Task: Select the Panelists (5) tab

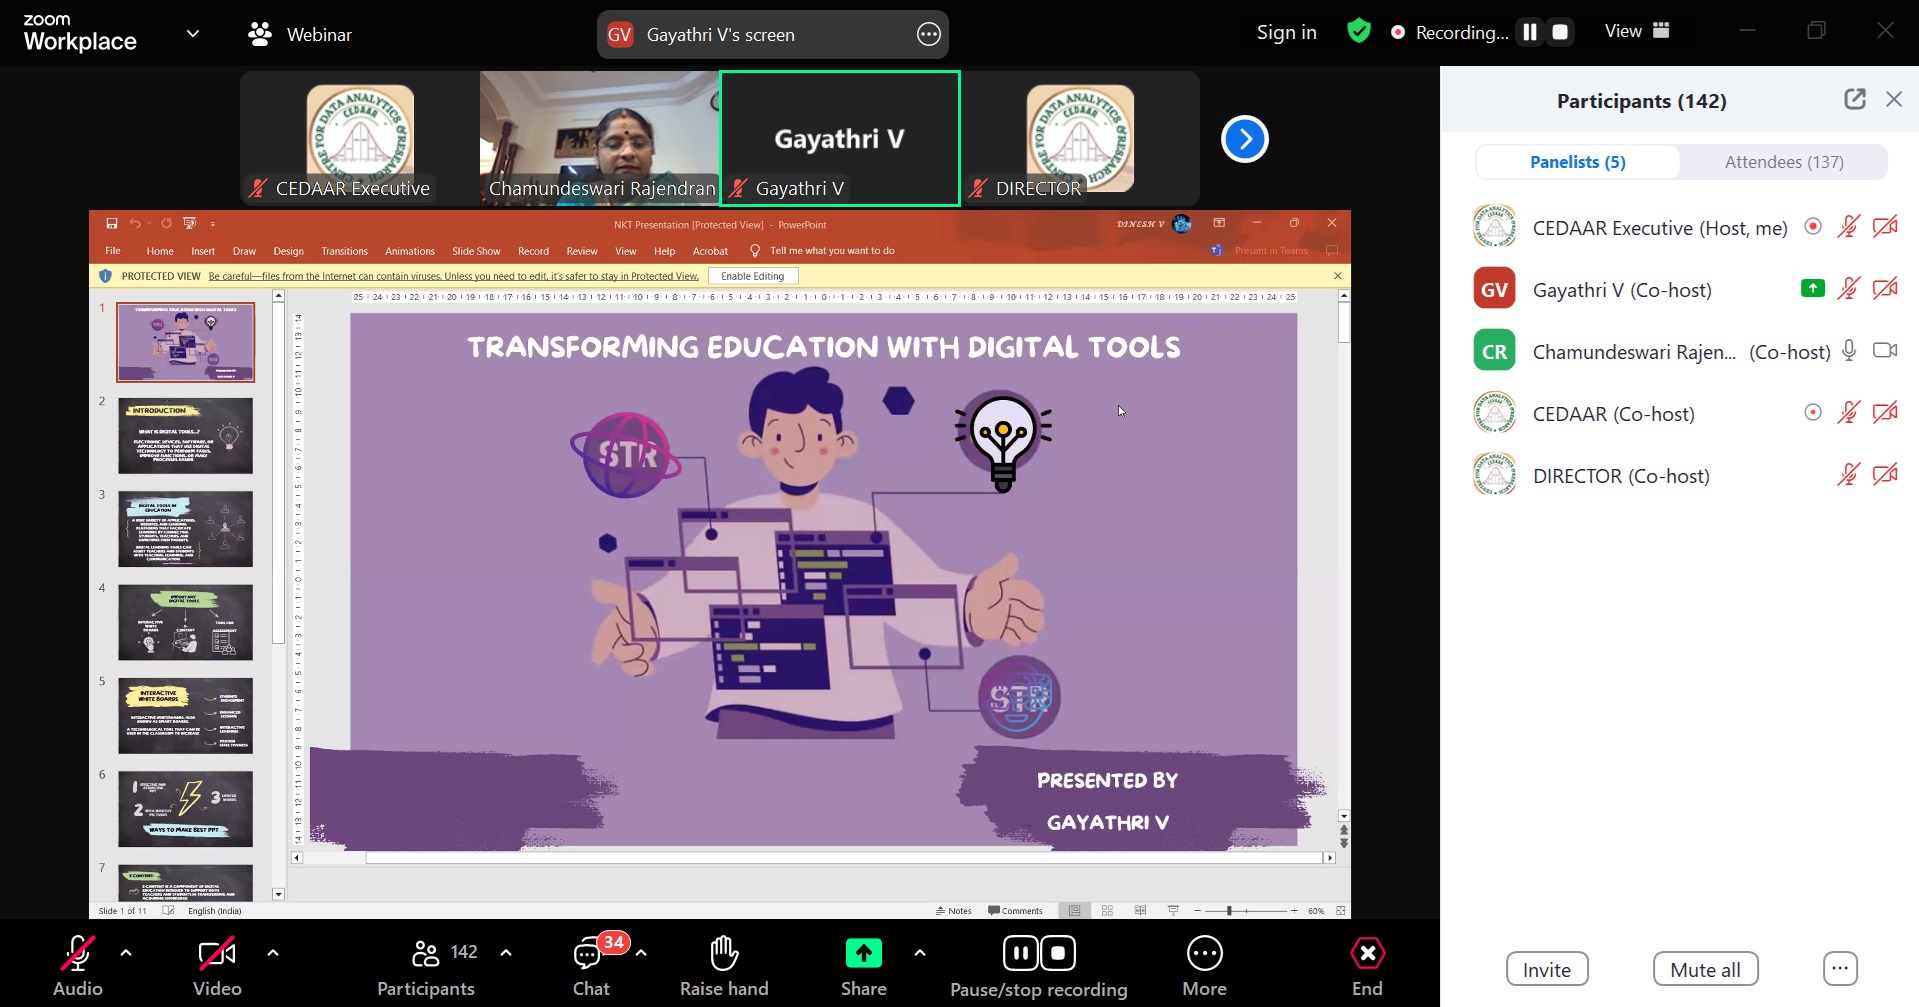Action: [1577, 162]
